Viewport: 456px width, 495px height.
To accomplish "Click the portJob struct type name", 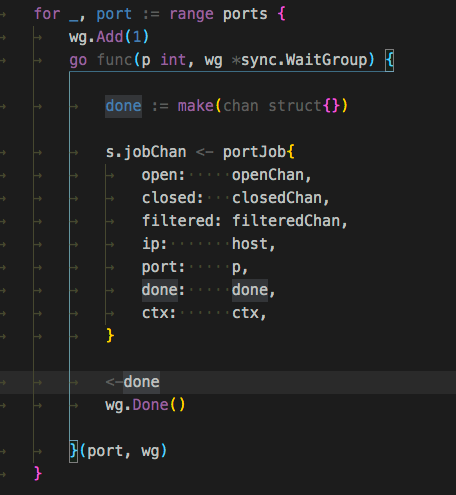I will (254, 152).
